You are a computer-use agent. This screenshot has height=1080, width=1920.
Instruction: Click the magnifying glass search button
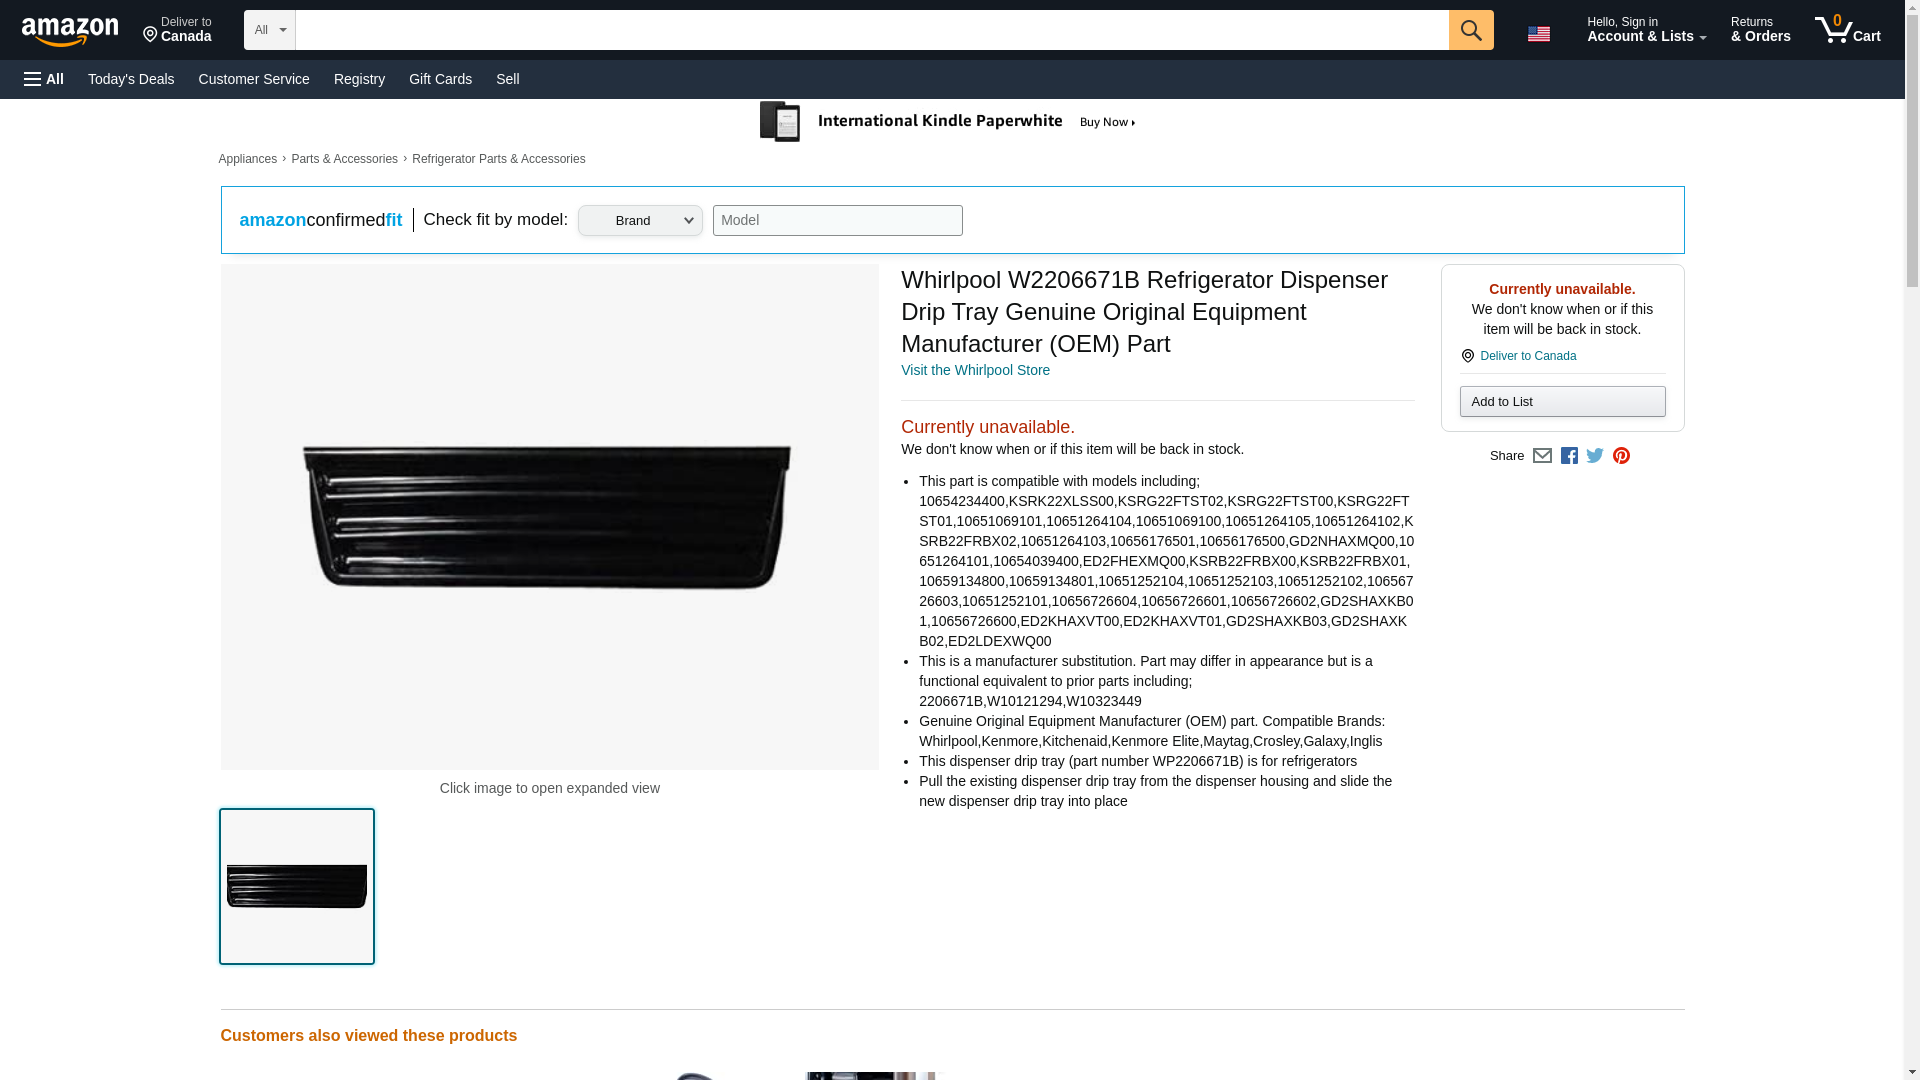click(1470, 30)
